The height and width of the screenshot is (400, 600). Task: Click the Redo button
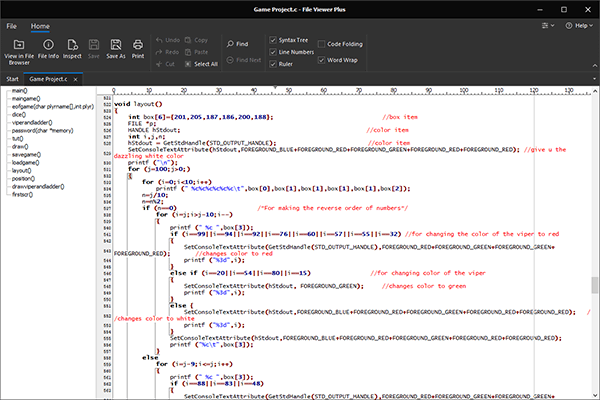coord(167,52)
